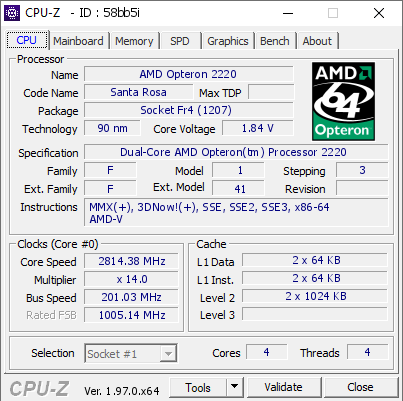Open the Tools dropdown arrow

point(235,388)
